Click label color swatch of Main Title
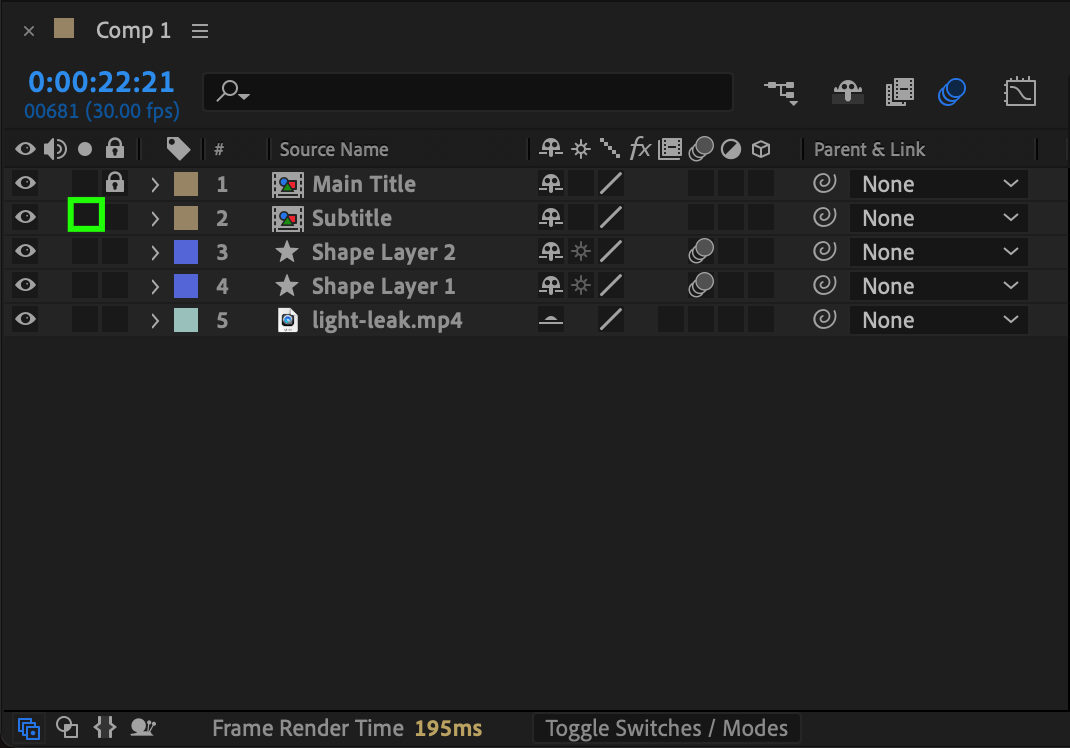The width and height of the screenshot is (1070, 748). coord(186,184)
